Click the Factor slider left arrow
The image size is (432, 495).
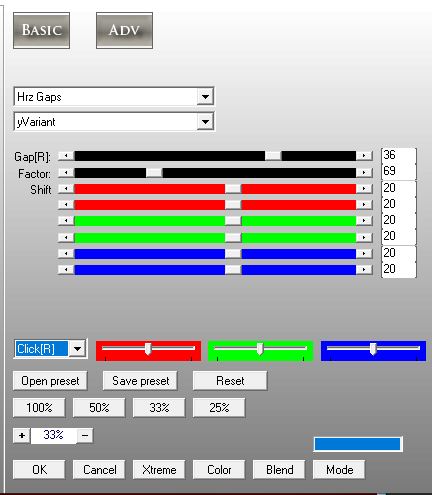66,173
